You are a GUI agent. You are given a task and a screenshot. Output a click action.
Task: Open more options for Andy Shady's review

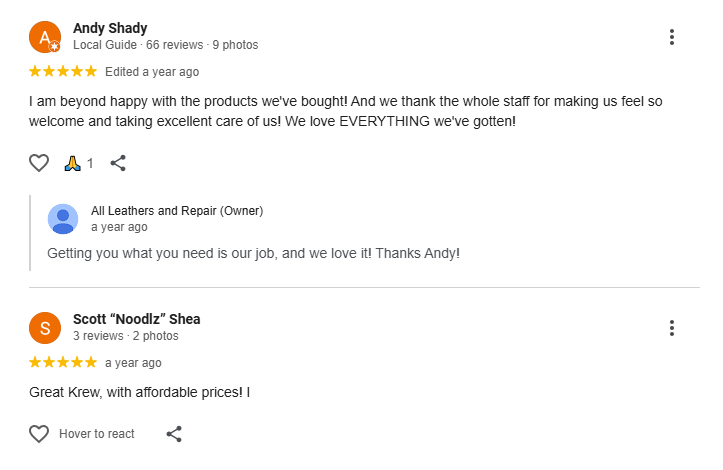coord(672,37)
